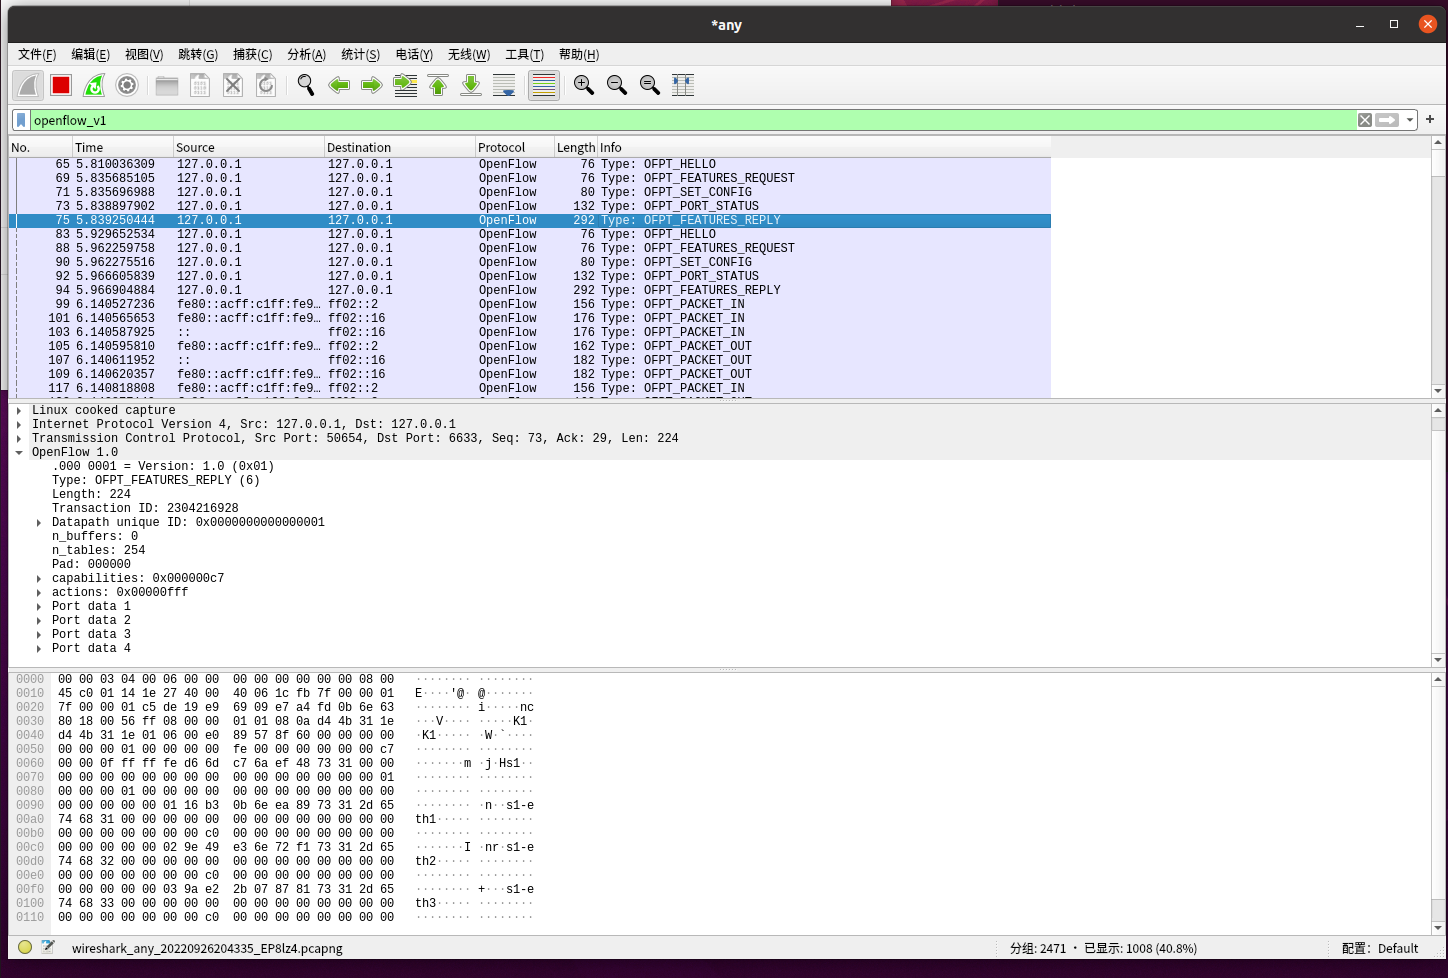Image resolution: width=1448 pixels, height=978 pixels.
Task: Open the 无线(W) menu
Action: 469,54
